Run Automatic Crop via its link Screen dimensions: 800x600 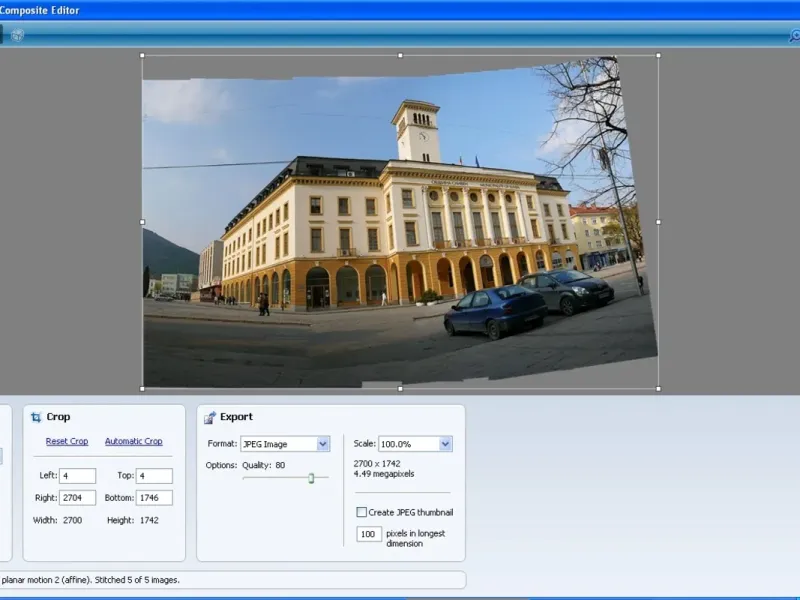coord(133,441)
